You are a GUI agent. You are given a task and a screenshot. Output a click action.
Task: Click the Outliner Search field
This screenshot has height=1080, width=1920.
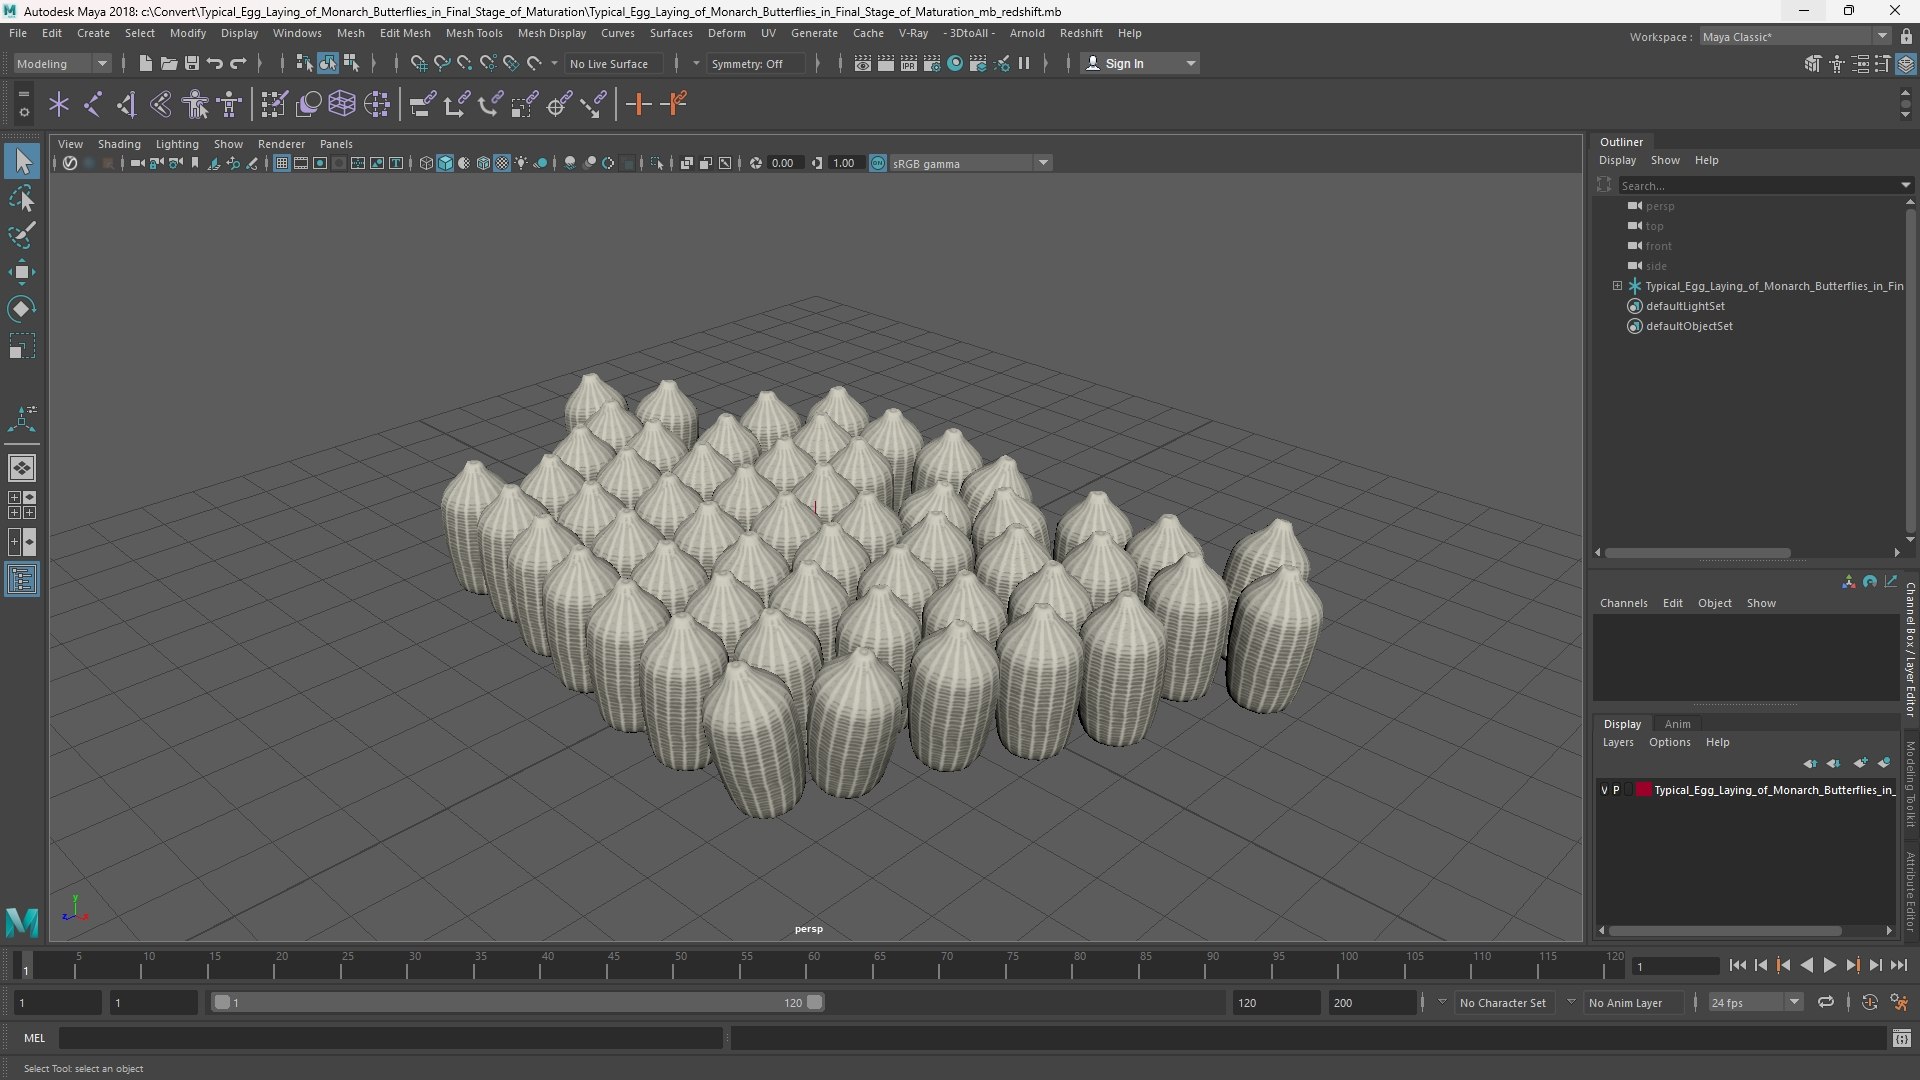click(1765, 185)
